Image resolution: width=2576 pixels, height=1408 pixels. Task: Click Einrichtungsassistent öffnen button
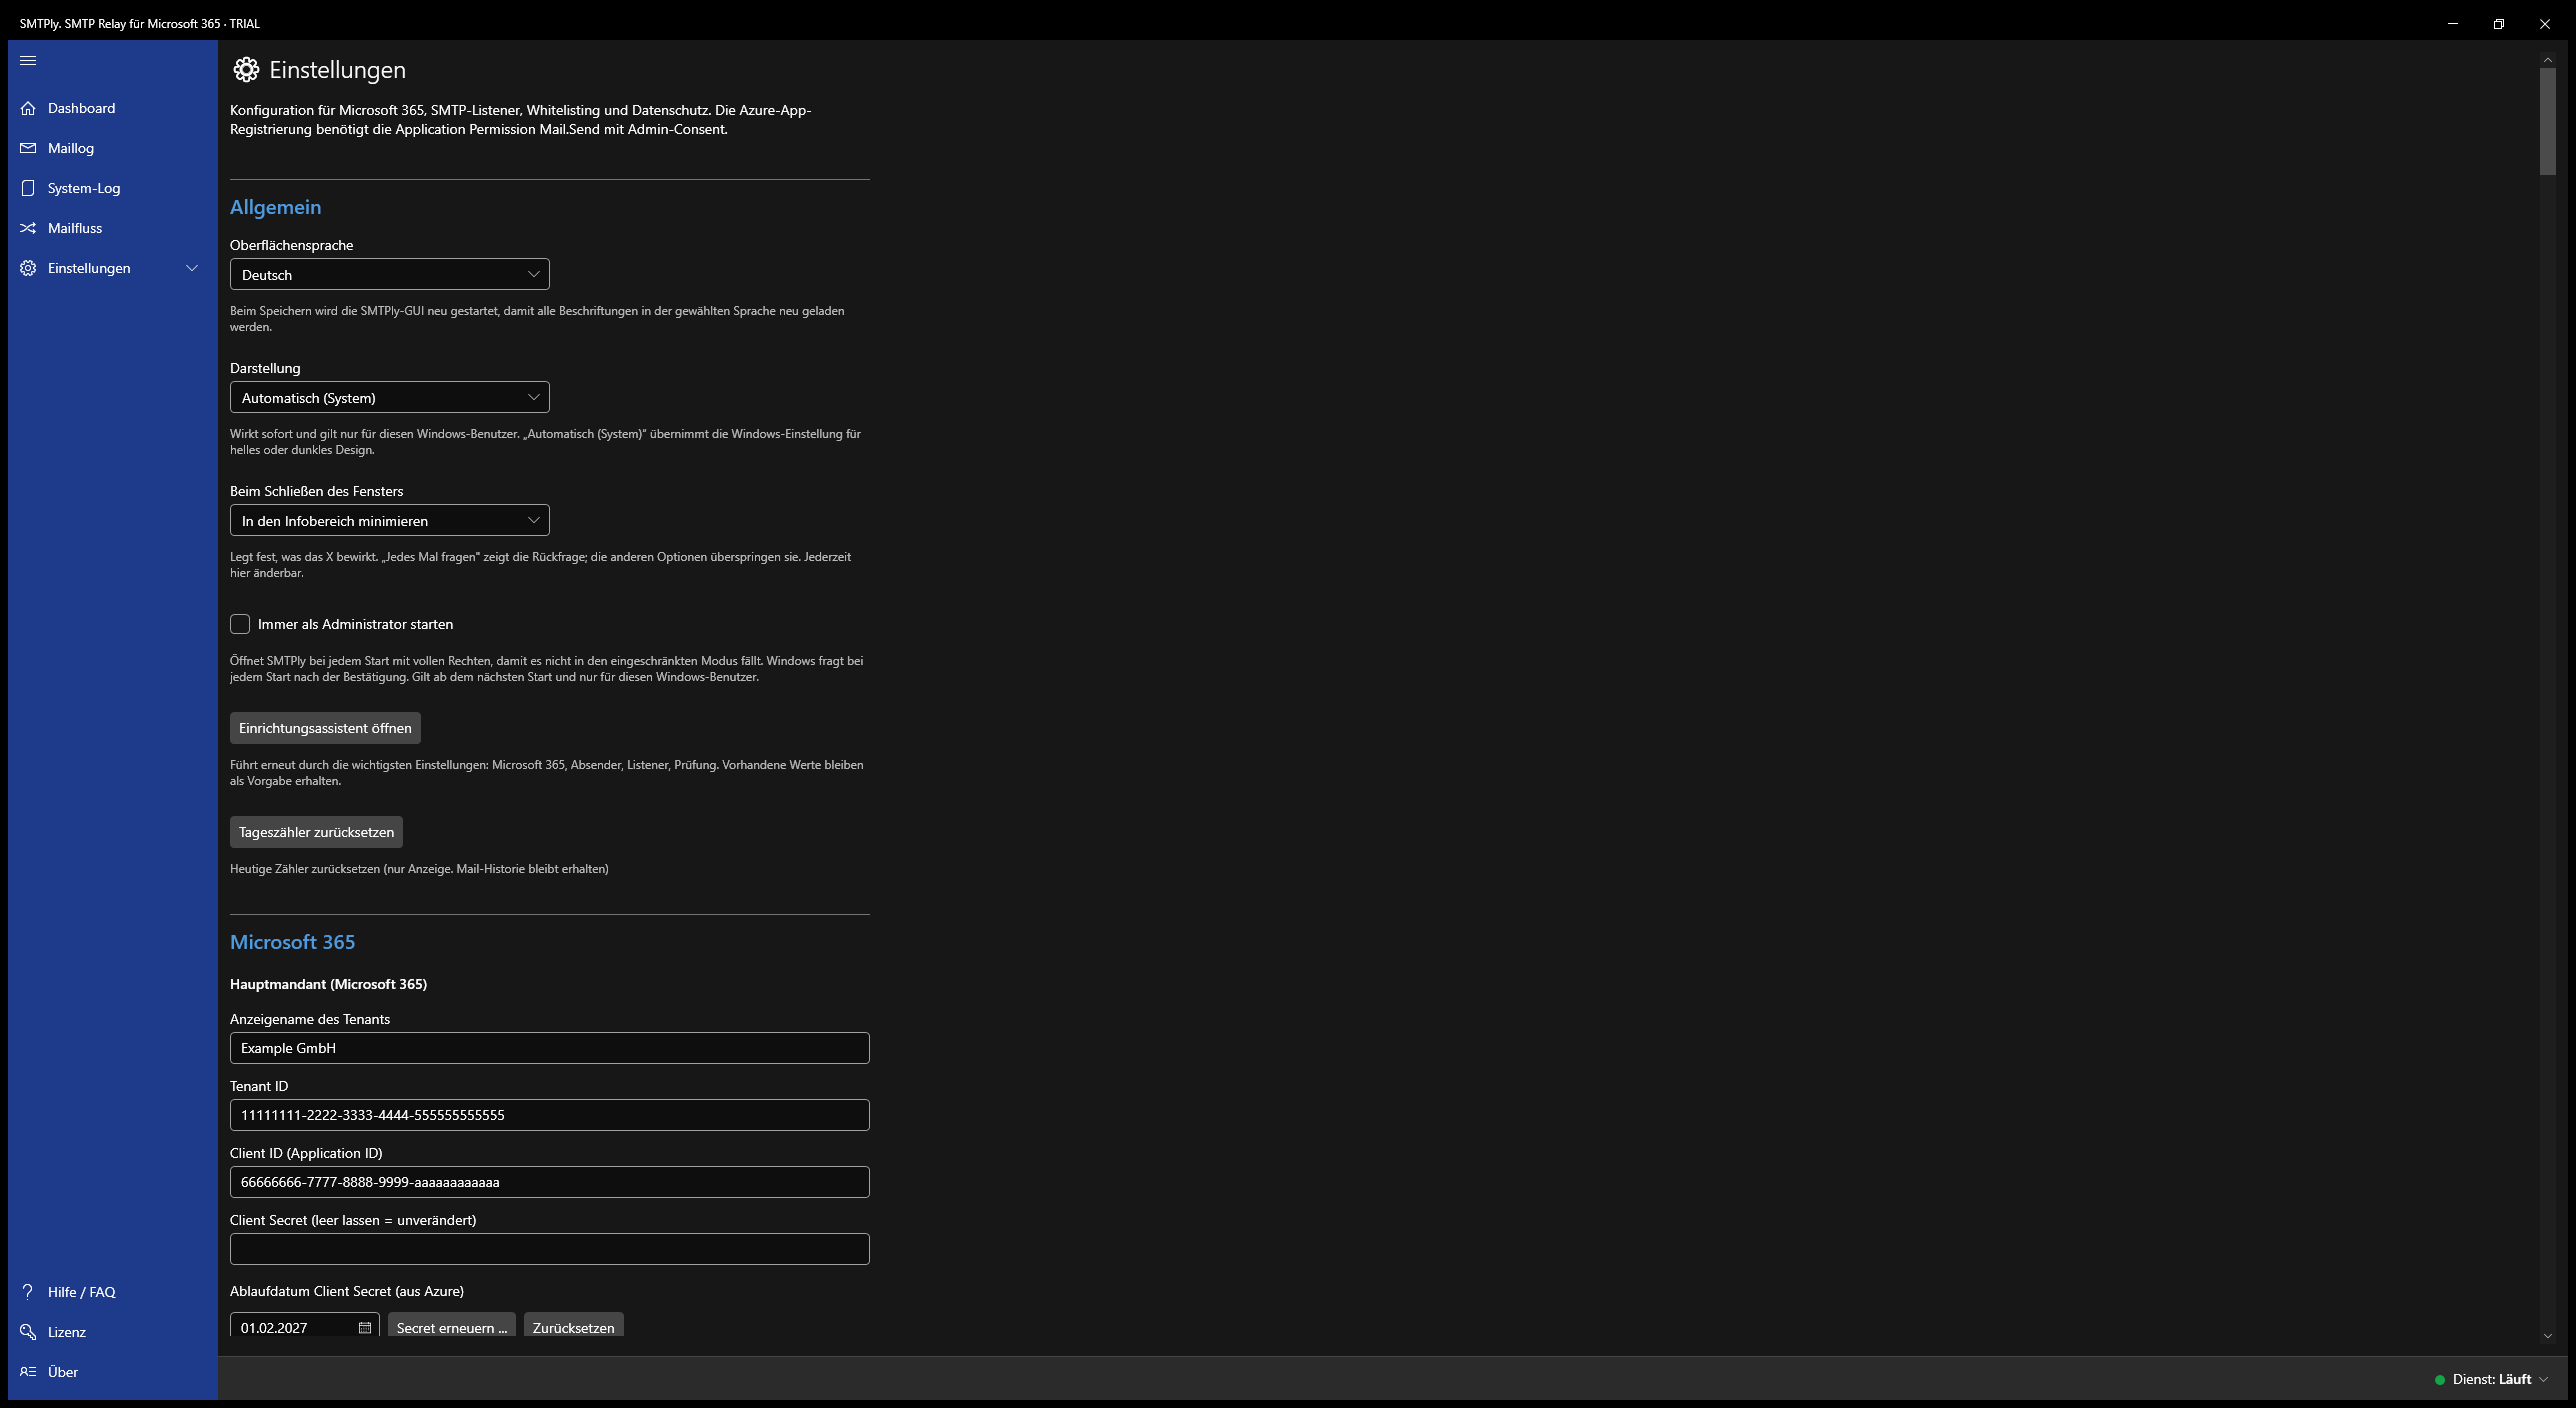(325, 728)
